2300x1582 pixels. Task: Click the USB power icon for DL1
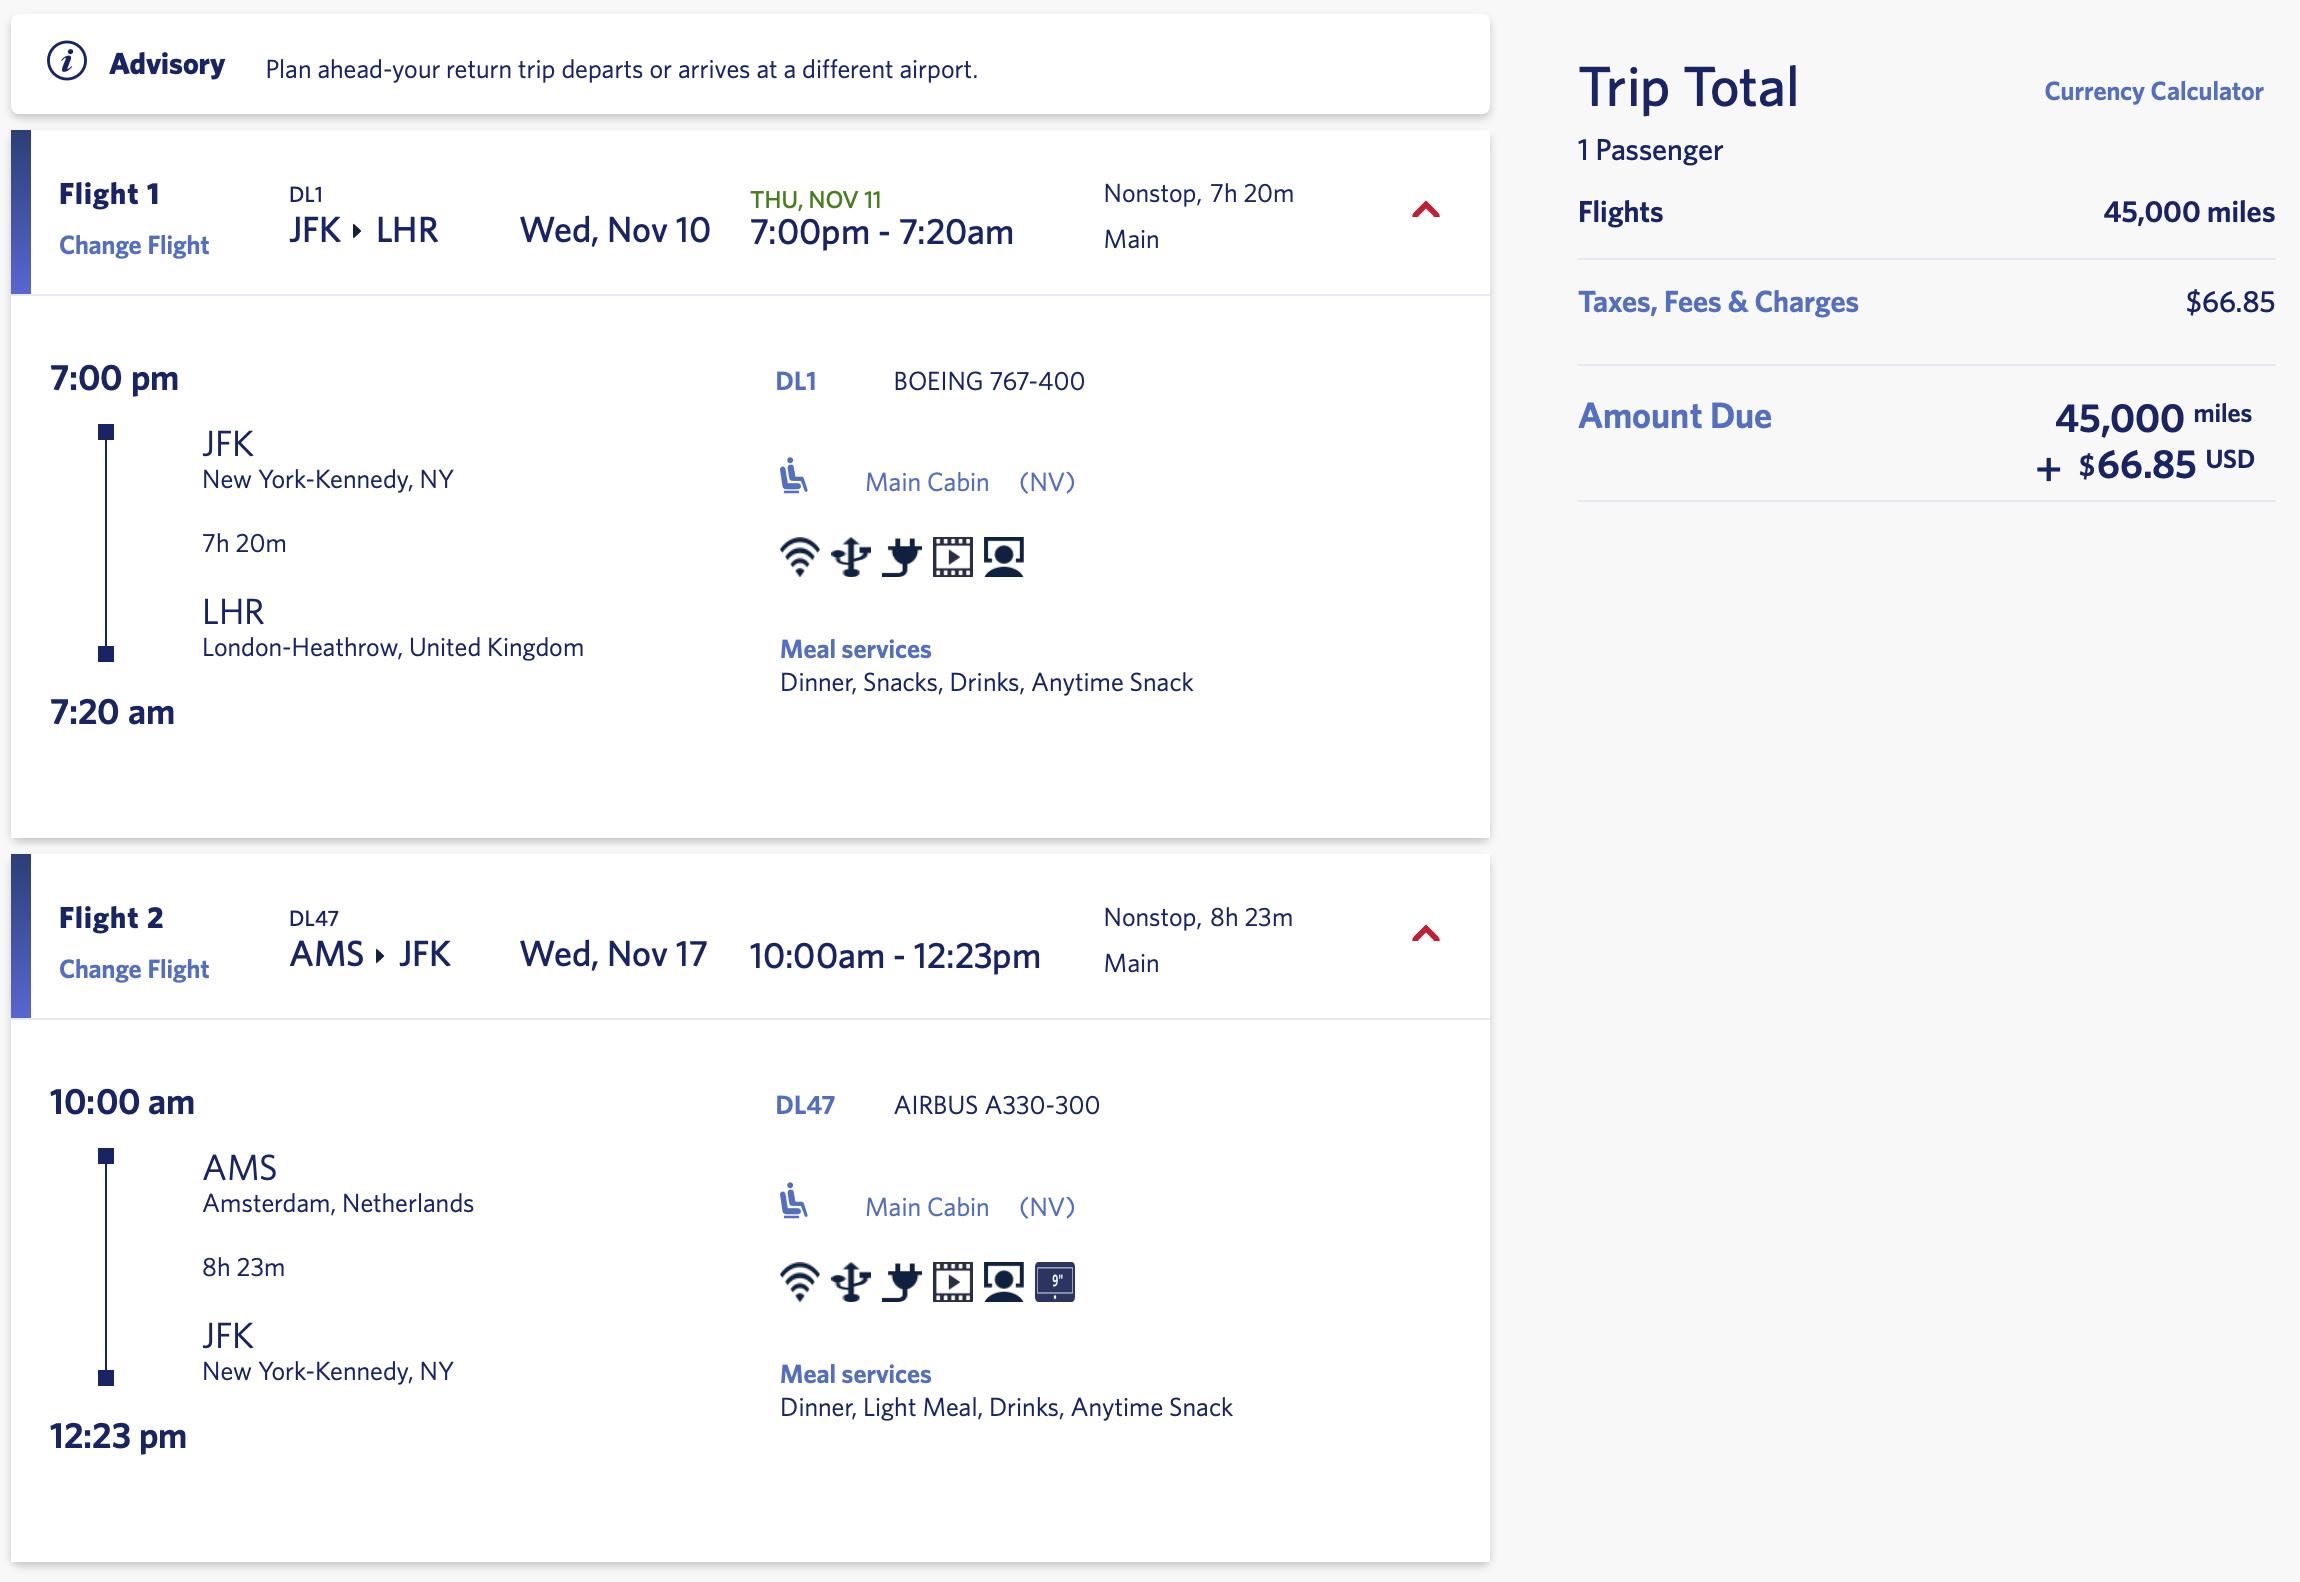(x=851, y=557)
